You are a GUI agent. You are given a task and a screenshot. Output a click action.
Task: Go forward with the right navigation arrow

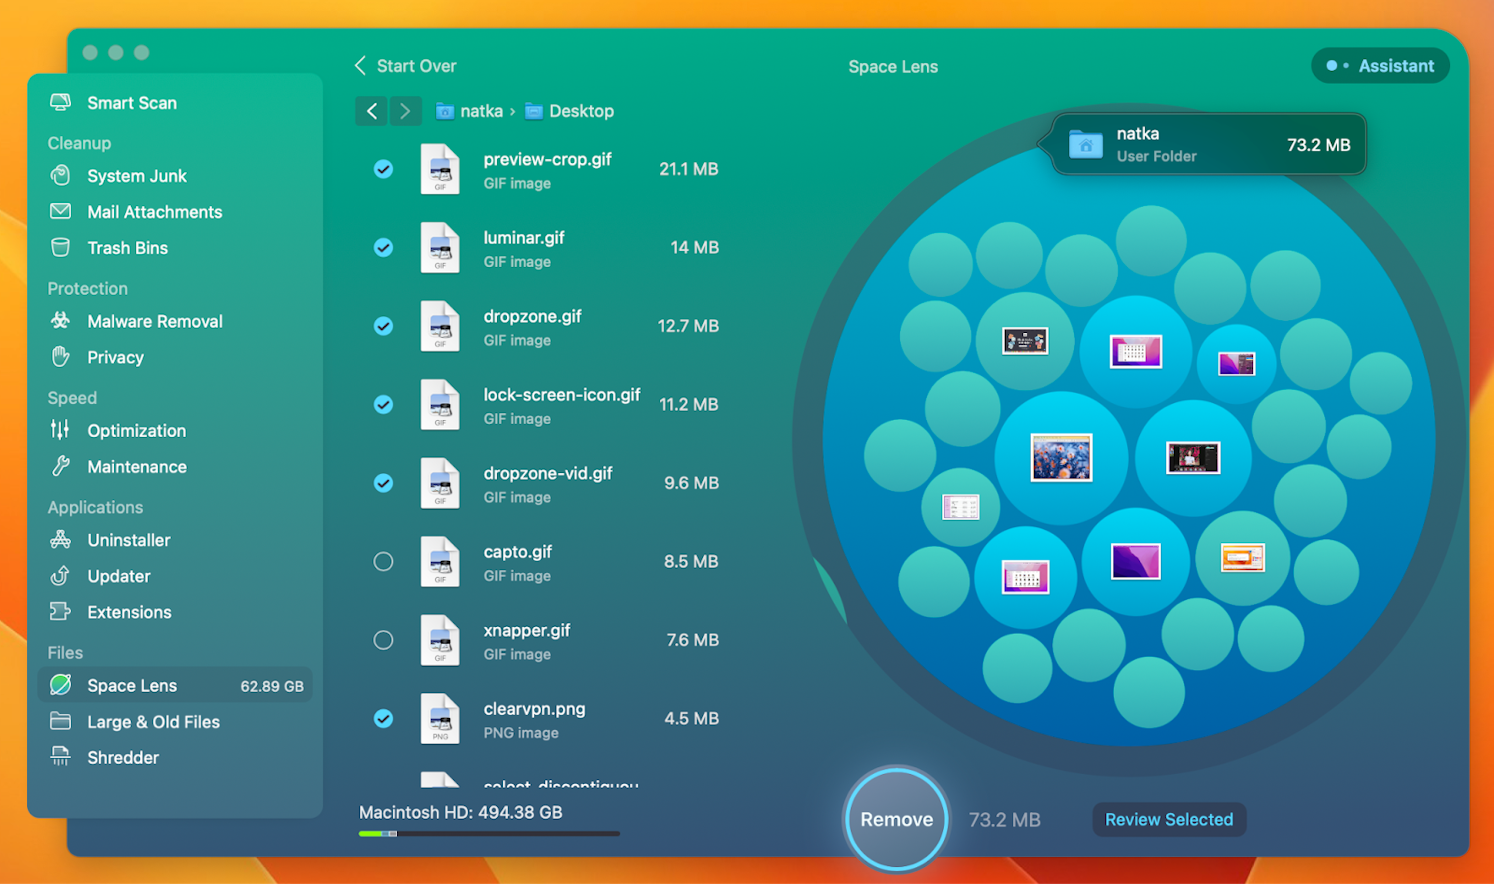point(405,111)
